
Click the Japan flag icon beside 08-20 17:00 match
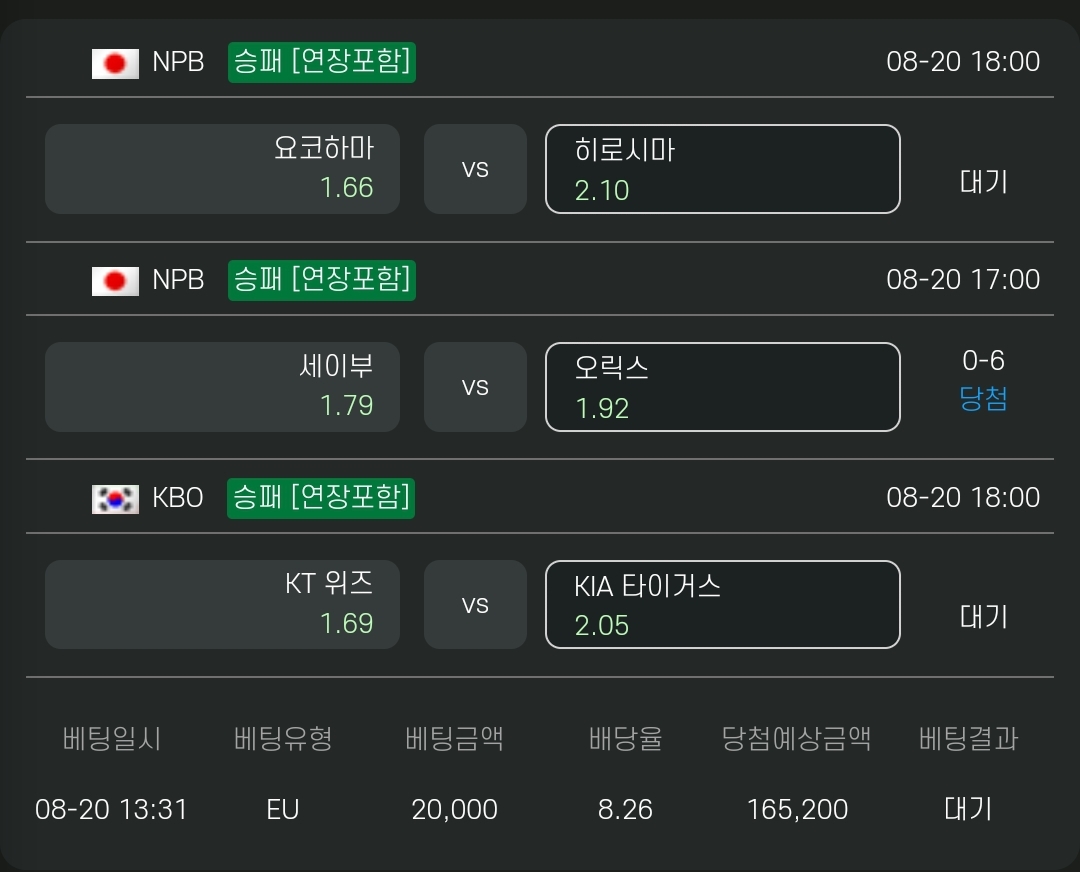(x=115, y=281)
